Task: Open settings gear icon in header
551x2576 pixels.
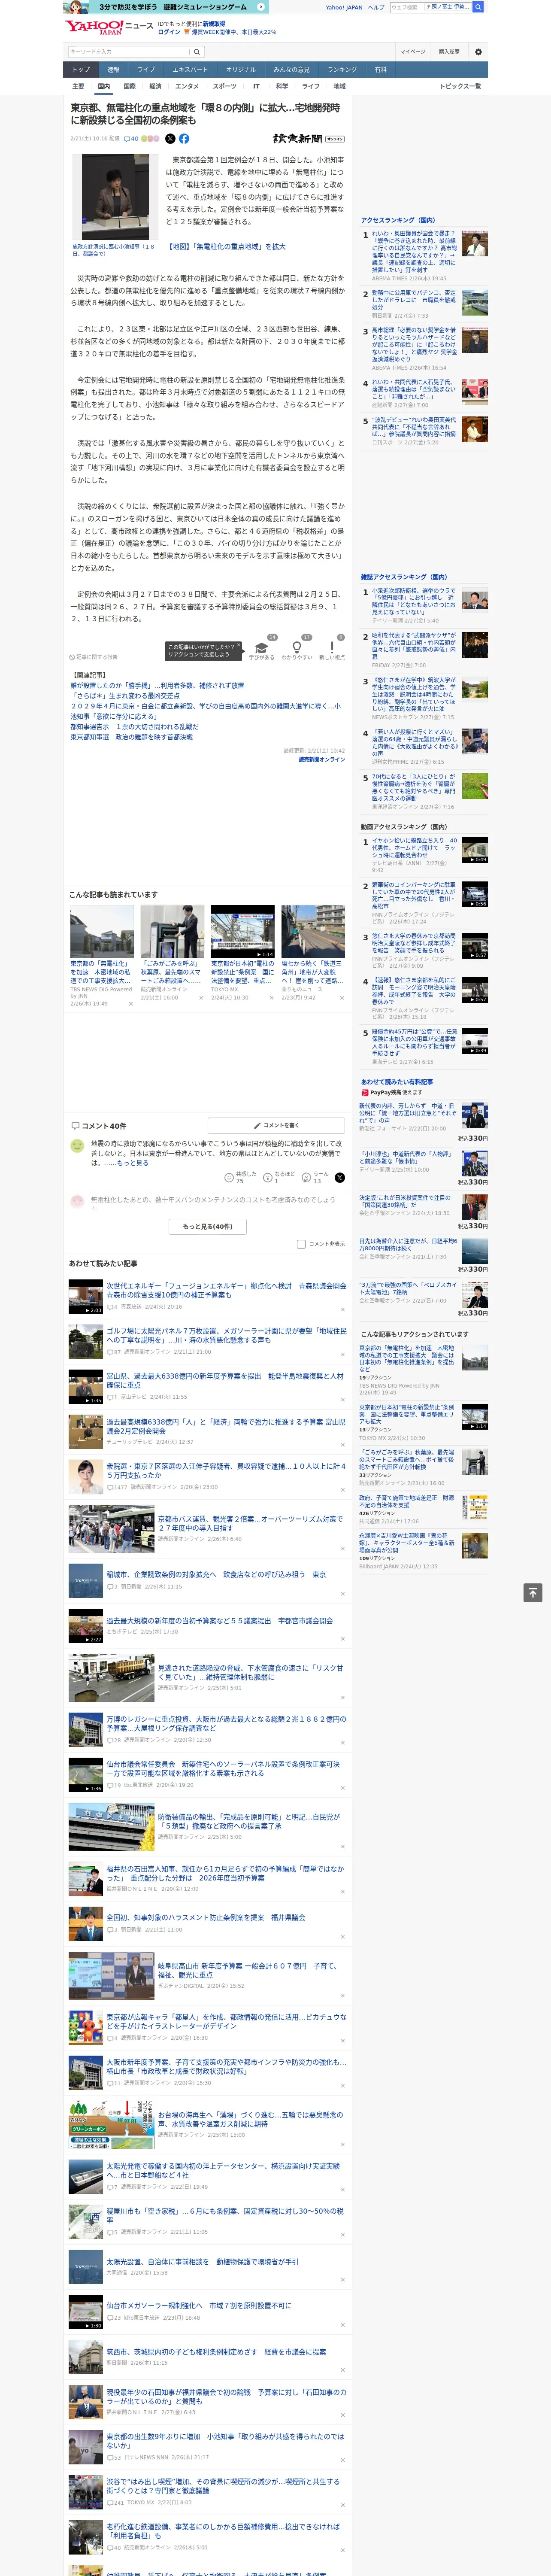Action: [478, 51]
